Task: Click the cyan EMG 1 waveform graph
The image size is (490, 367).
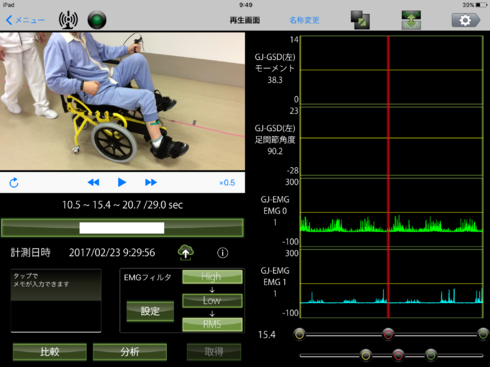Action: pos(392,283)
